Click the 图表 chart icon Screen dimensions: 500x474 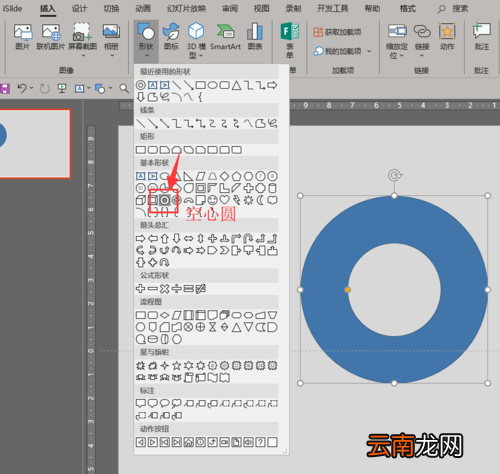(255, 37)
